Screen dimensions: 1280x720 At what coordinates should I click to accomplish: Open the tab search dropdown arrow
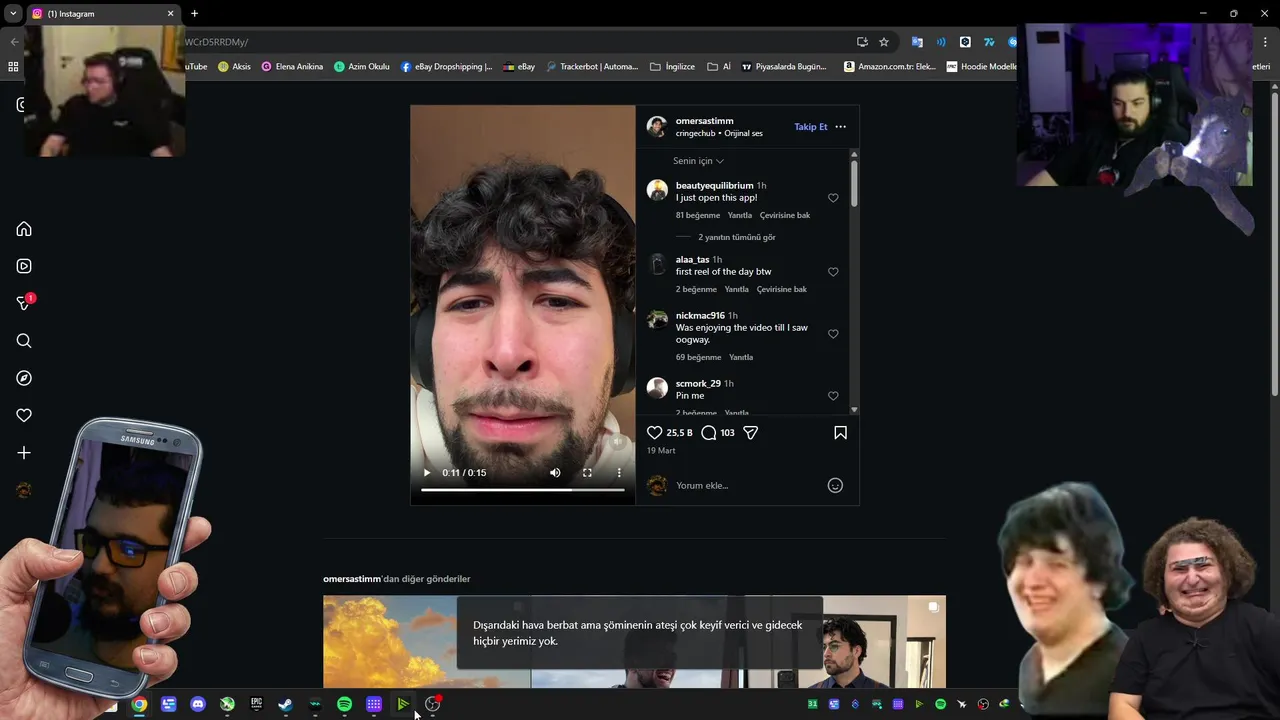click(13, 13)
